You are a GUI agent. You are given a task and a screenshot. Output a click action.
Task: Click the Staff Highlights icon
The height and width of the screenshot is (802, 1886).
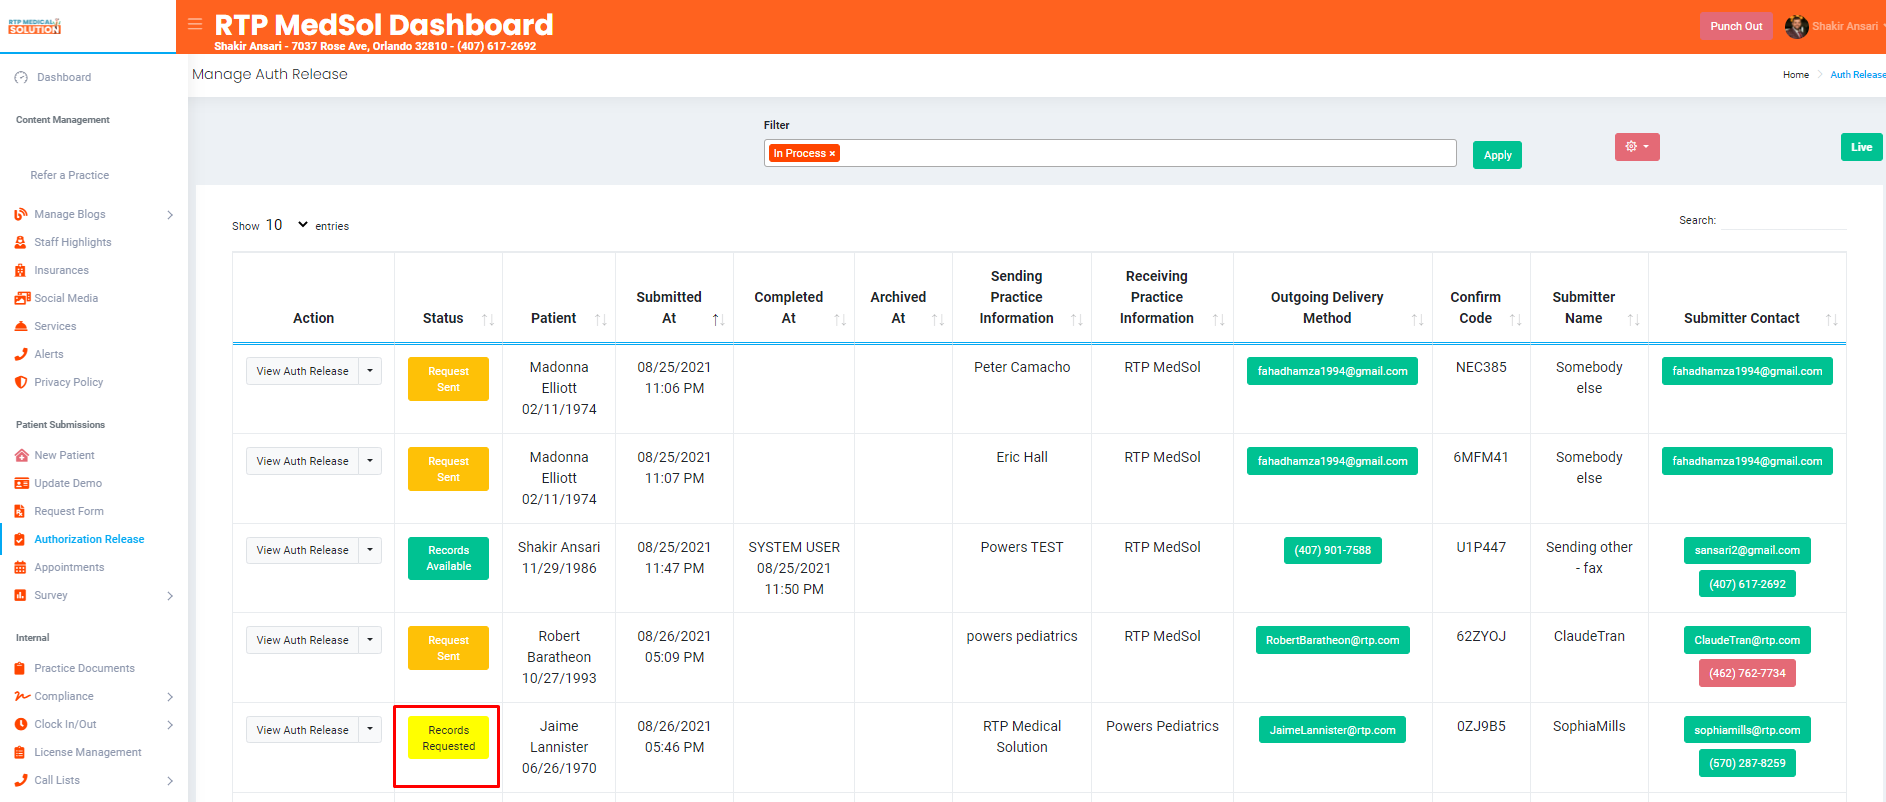click(x=21, y=242)
